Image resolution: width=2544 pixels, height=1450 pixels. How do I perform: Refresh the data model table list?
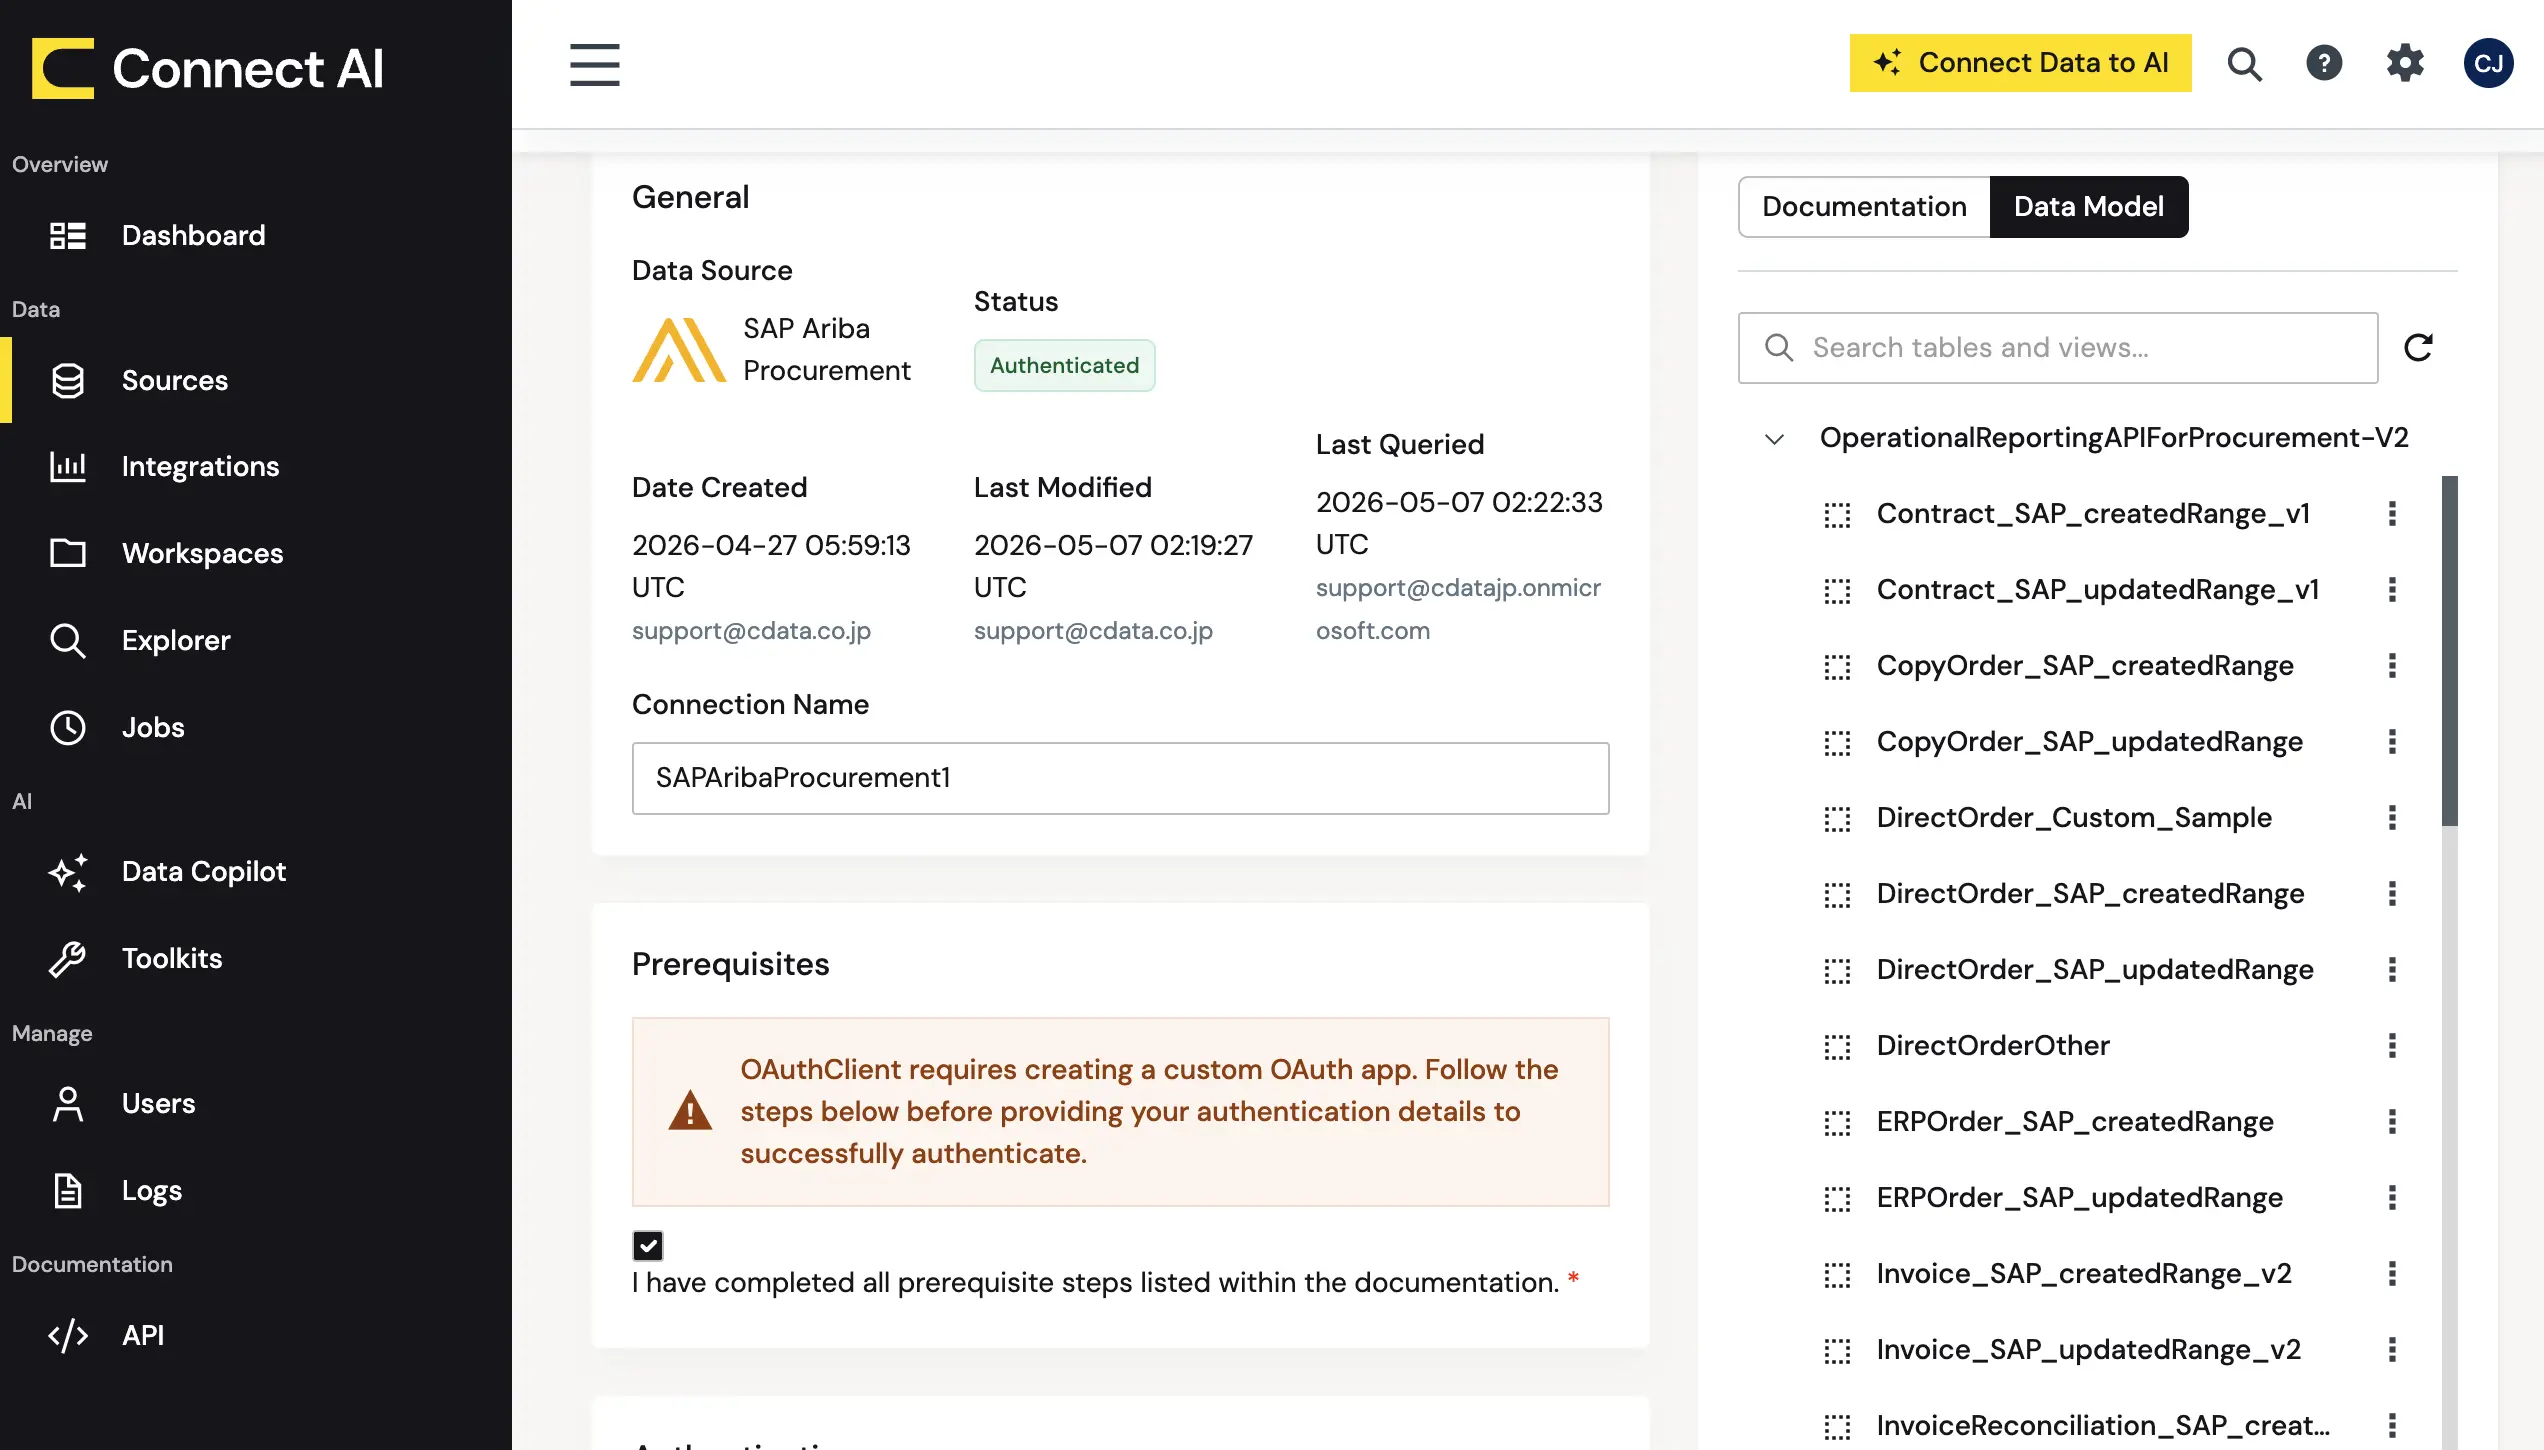[x=2418, y=348]
